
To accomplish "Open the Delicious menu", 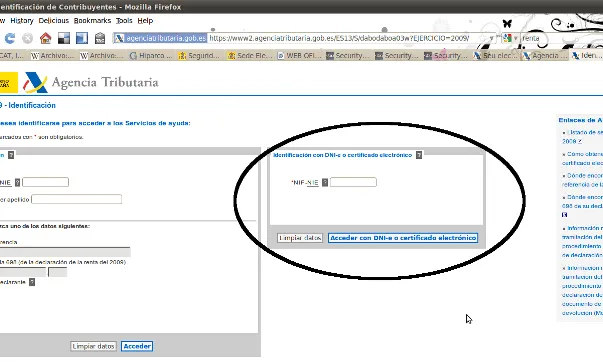I will pos(53,21).
